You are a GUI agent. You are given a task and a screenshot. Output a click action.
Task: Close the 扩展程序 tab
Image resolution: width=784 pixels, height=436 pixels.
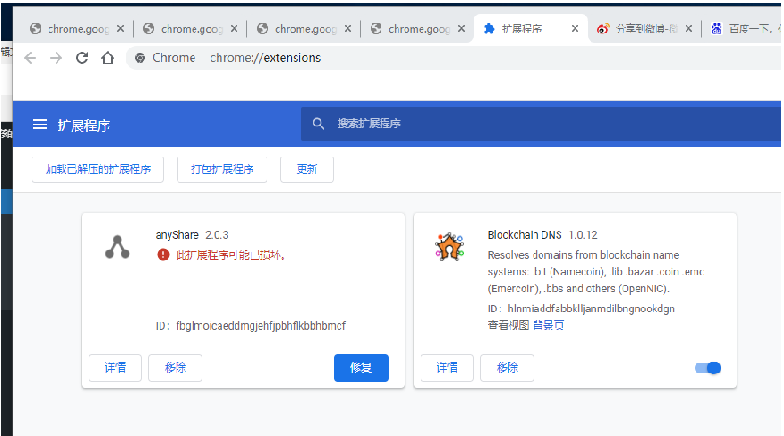click(575, 29)
